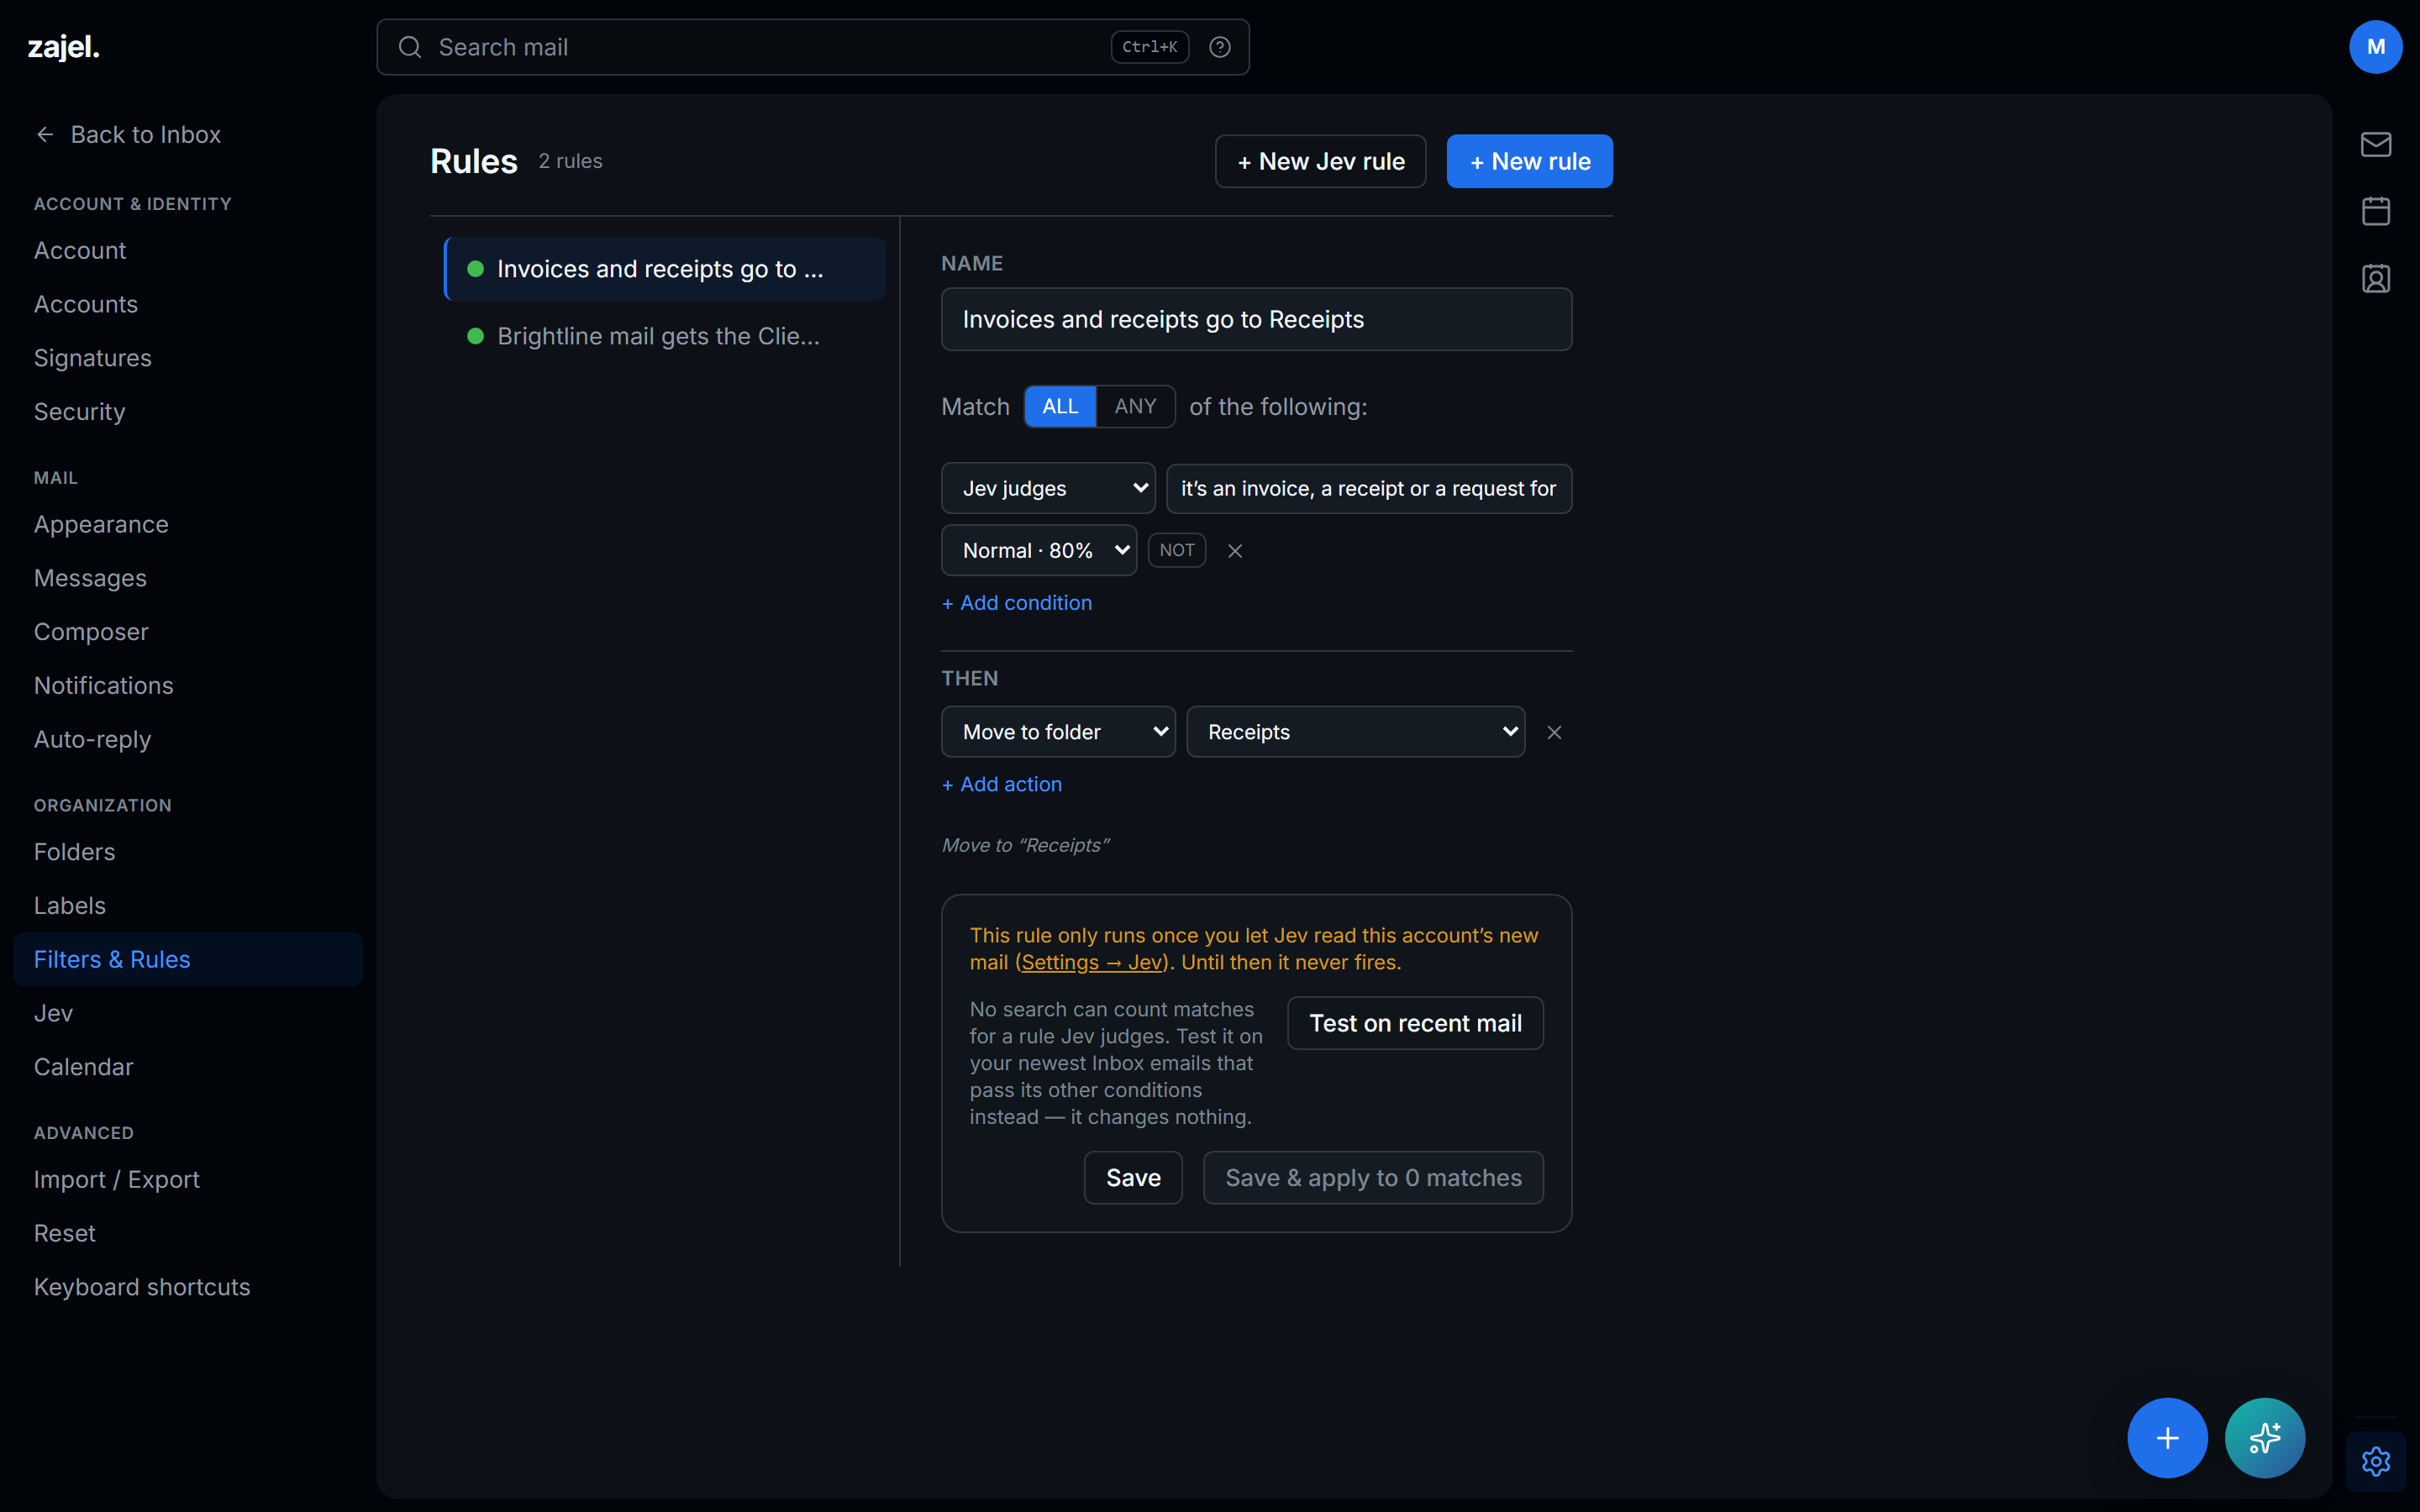Screen dimensions: 2420x1512
Task: Go back to Inbox
Action: click(x=128, y=134)
